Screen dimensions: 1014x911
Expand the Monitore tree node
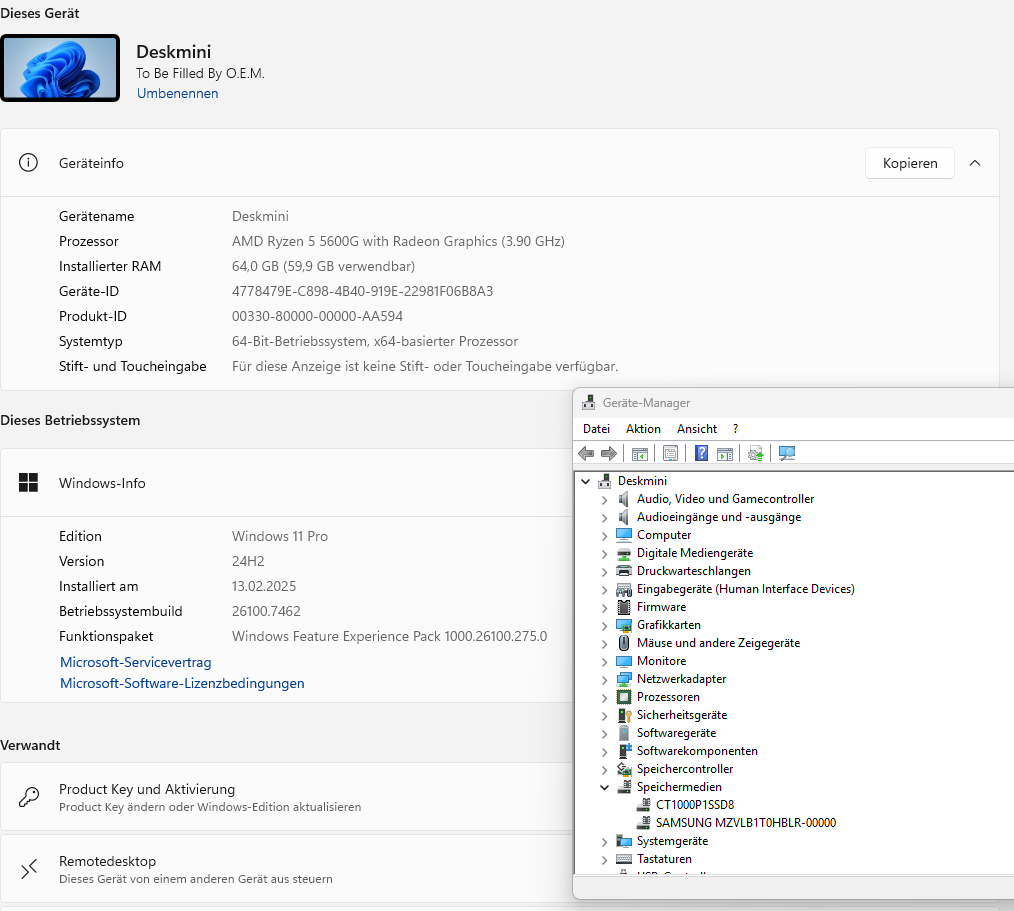[x=605, y=662]
